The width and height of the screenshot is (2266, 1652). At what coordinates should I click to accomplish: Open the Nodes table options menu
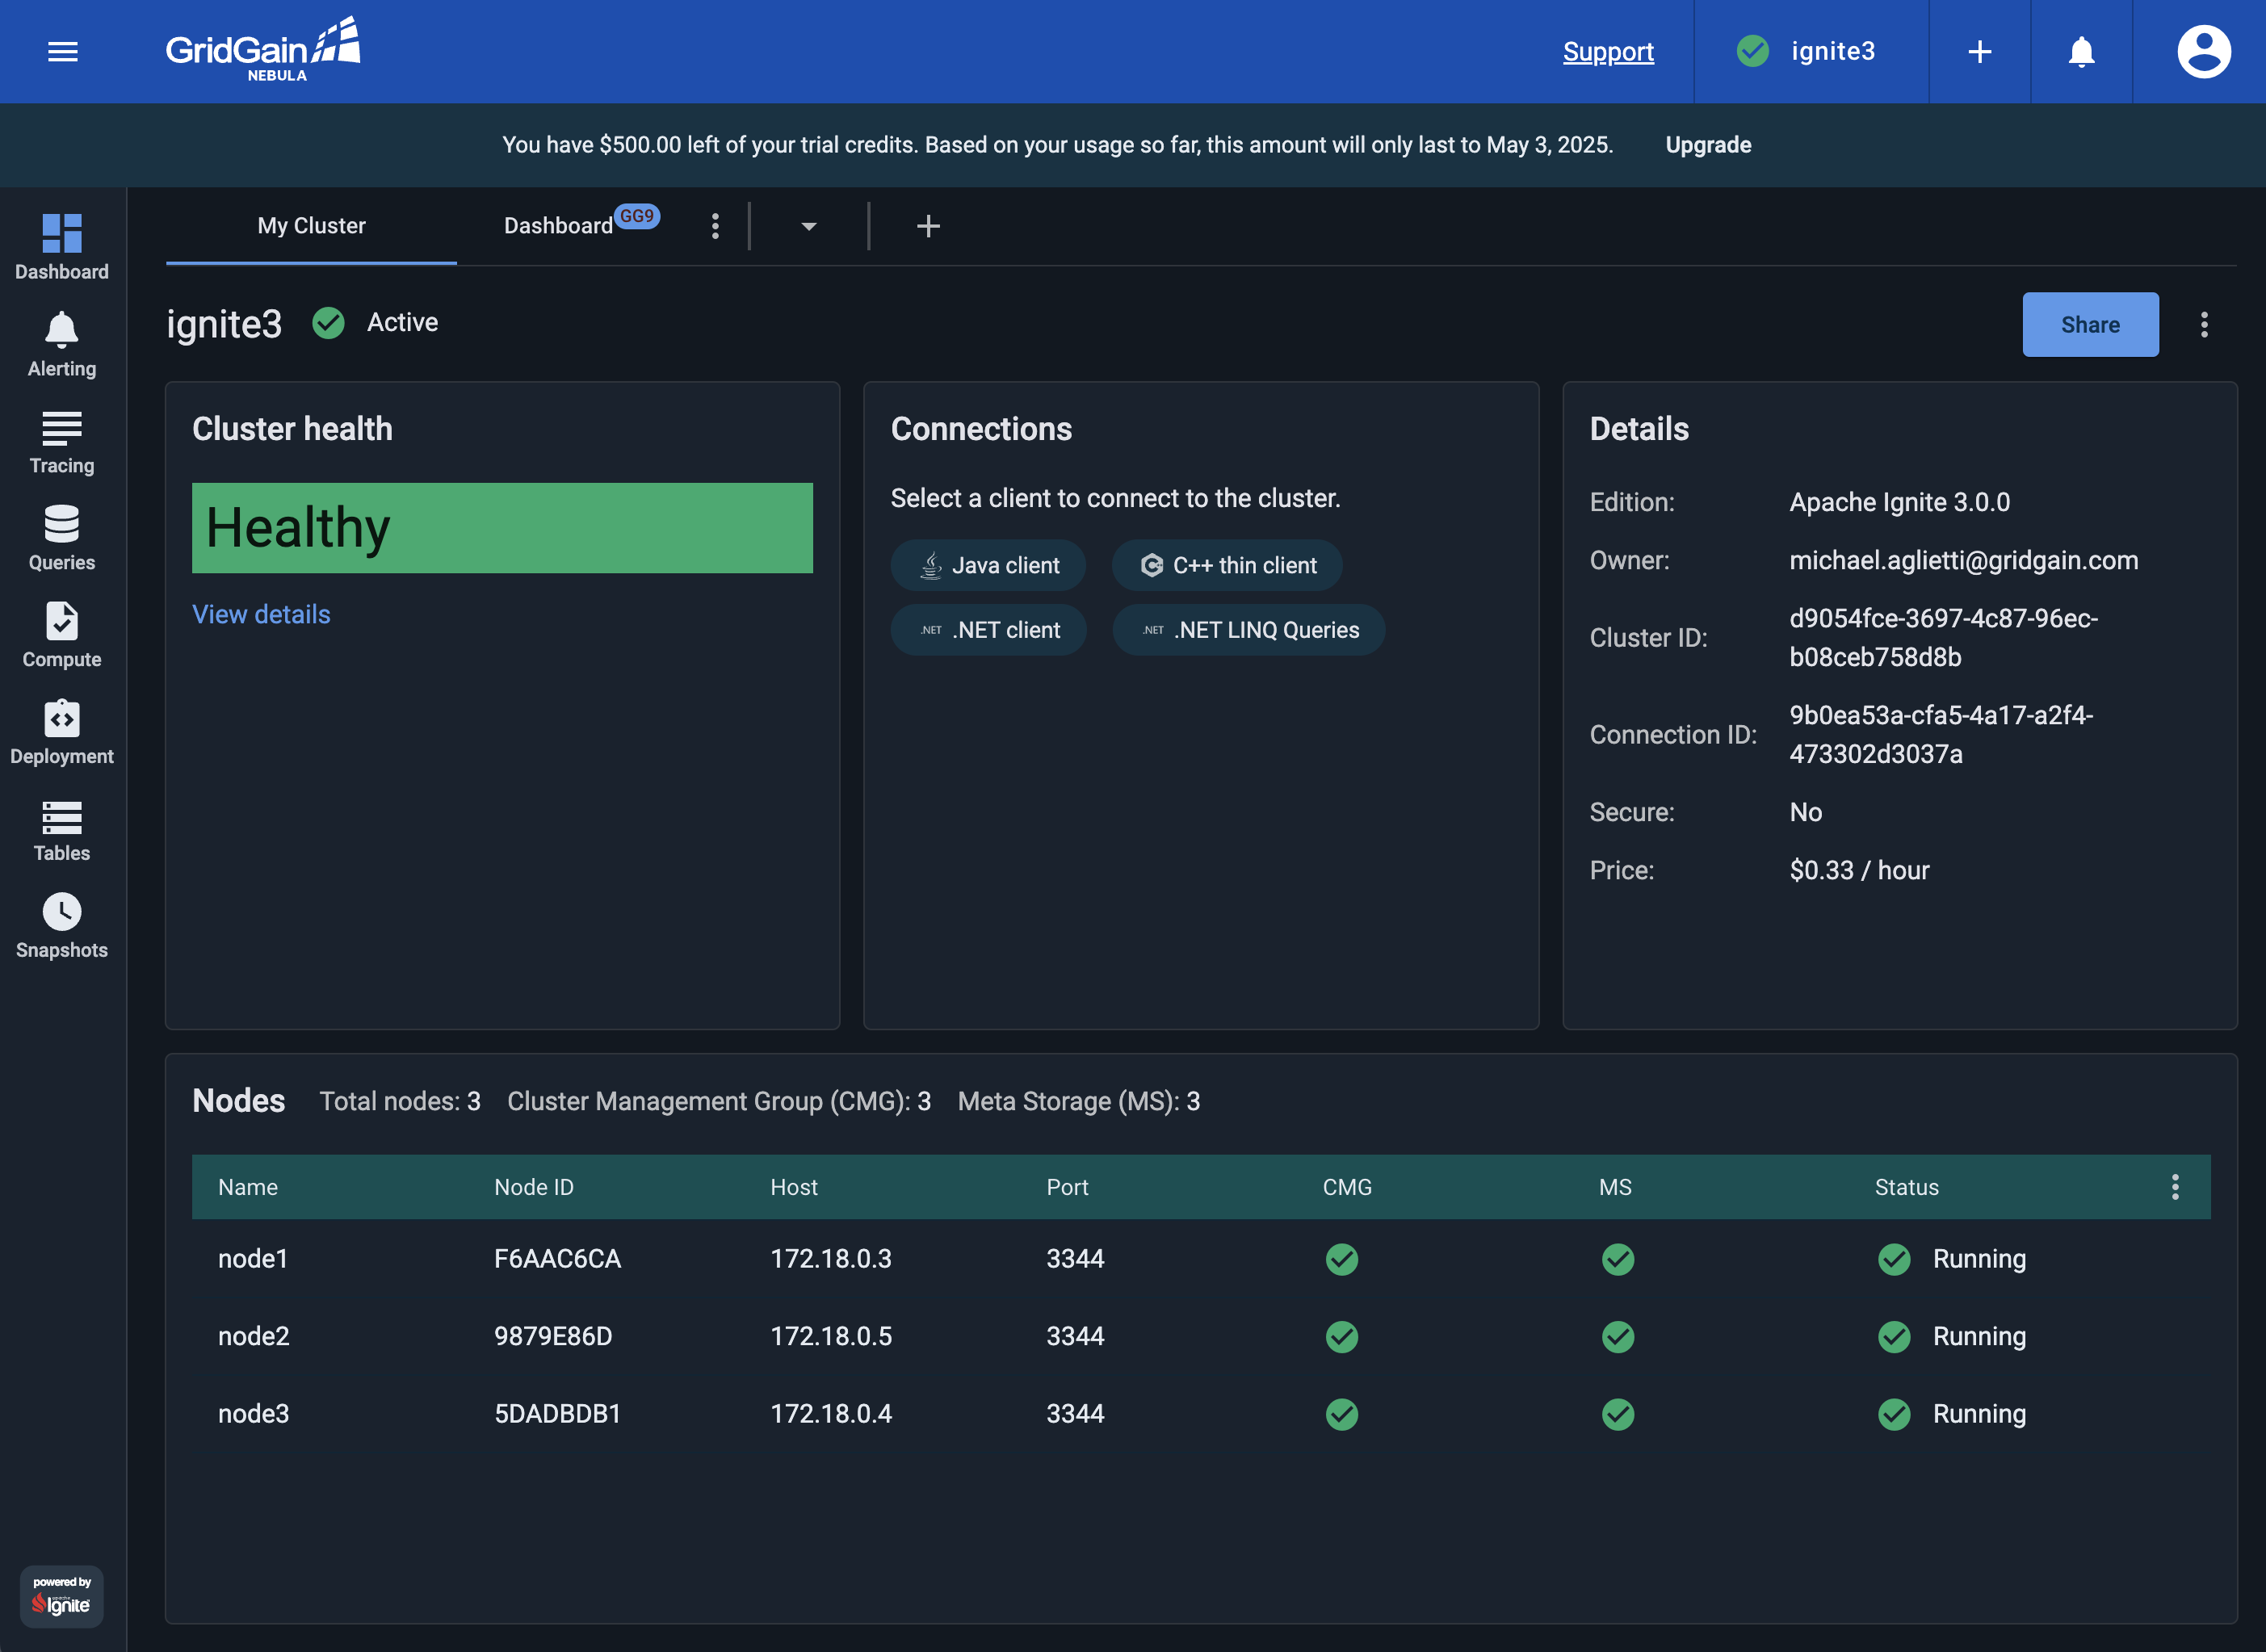(2175, 1186)
